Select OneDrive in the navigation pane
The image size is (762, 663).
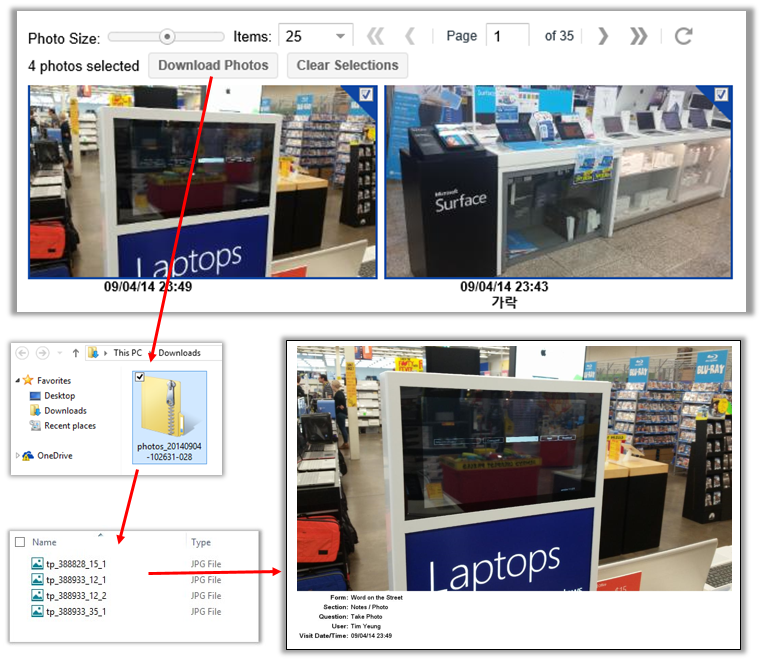point(47,455)
